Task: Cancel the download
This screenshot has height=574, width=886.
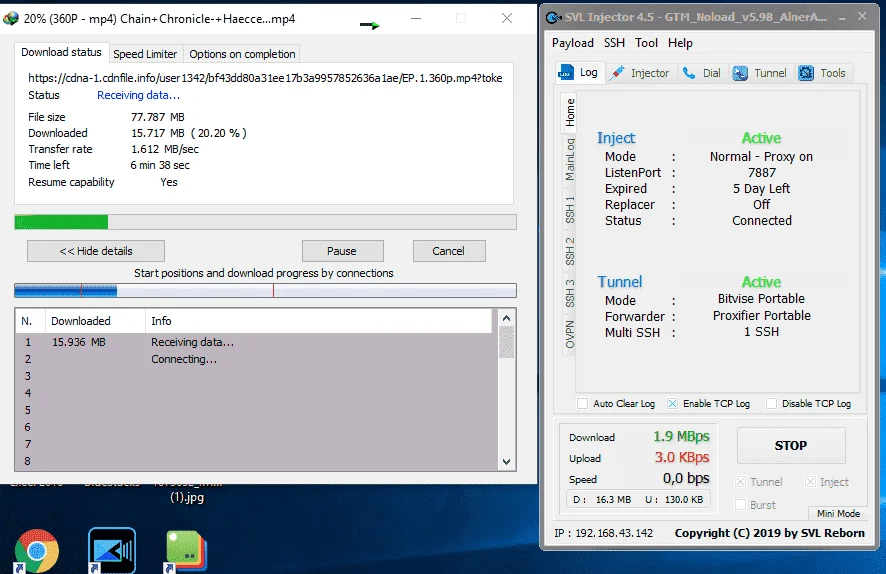Action: [449, 251]
